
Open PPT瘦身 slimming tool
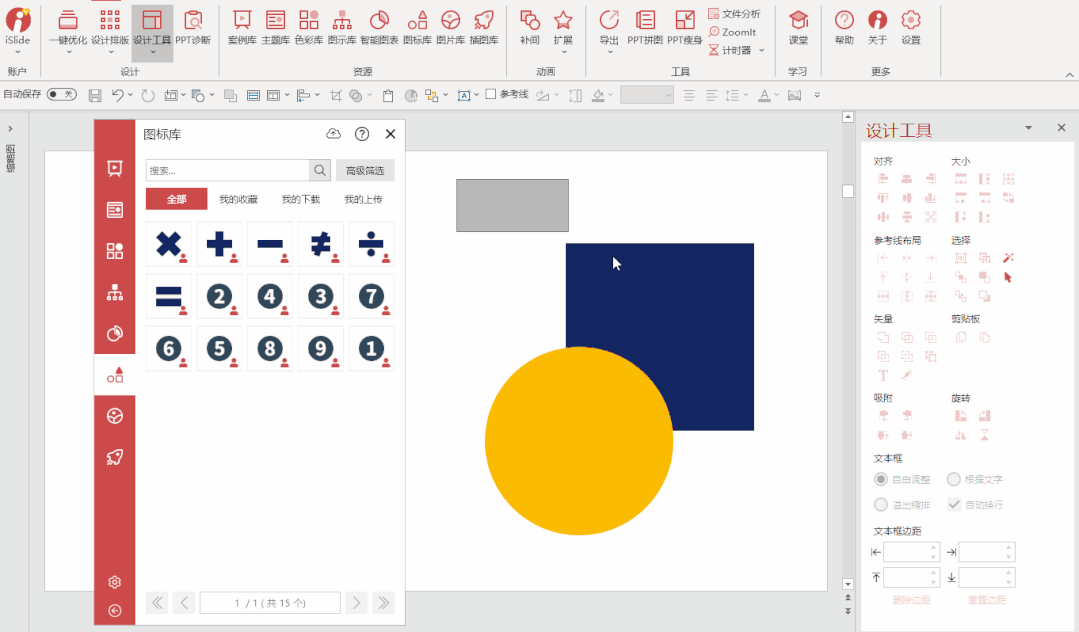click(x=685, y=27)
